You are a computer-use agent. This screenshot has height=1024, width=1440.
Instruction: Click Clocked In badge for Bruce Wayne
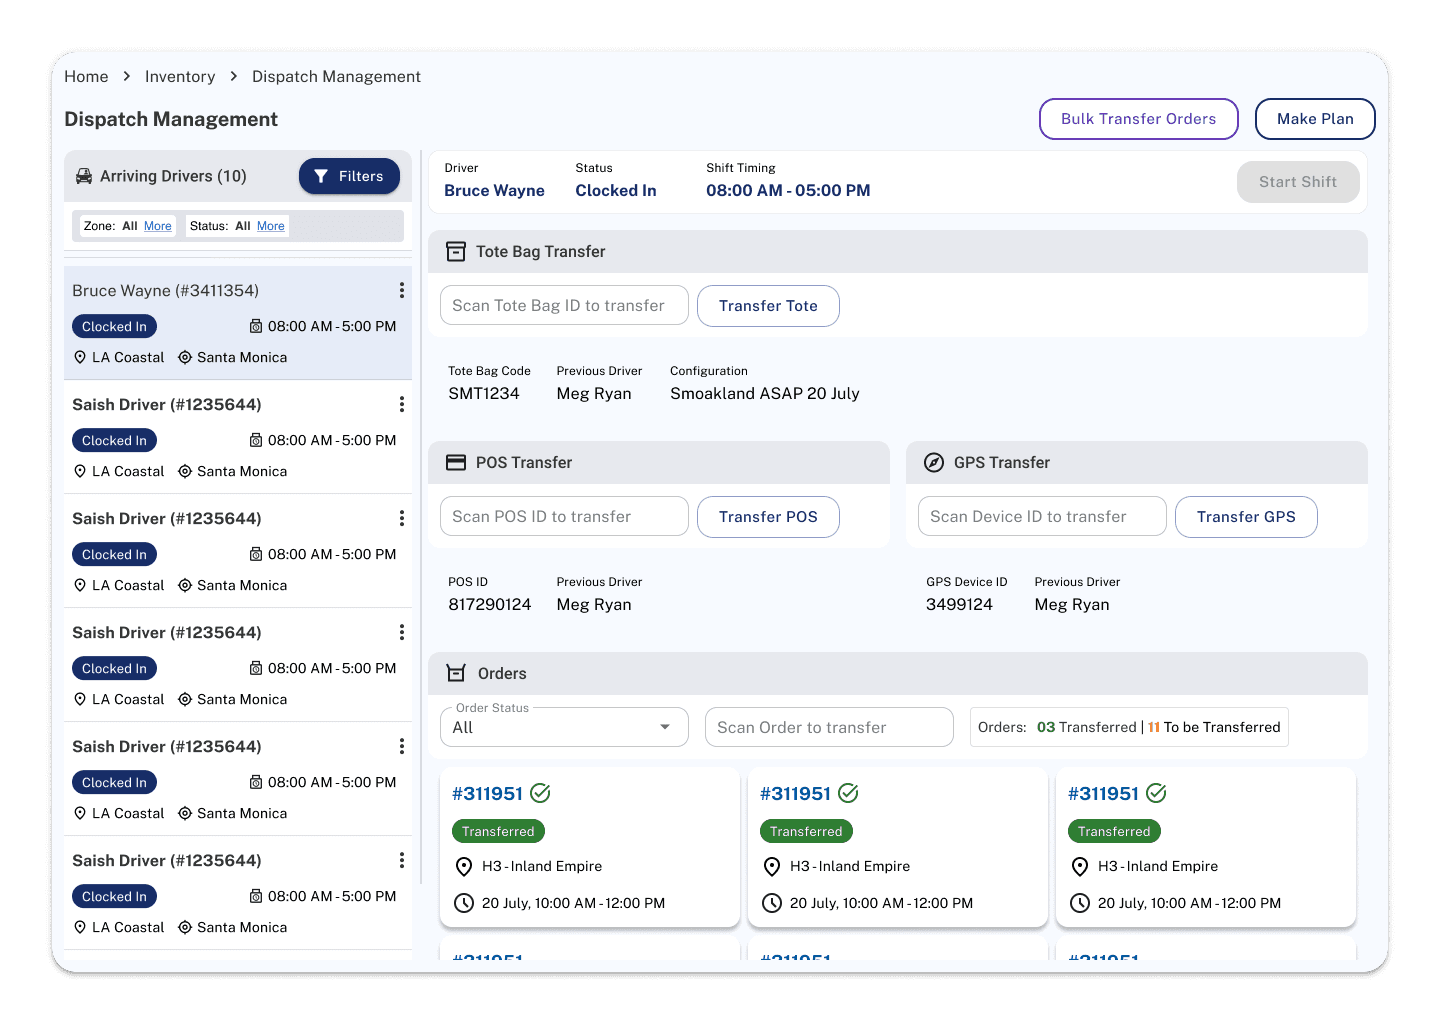click(x=114, y=326)
